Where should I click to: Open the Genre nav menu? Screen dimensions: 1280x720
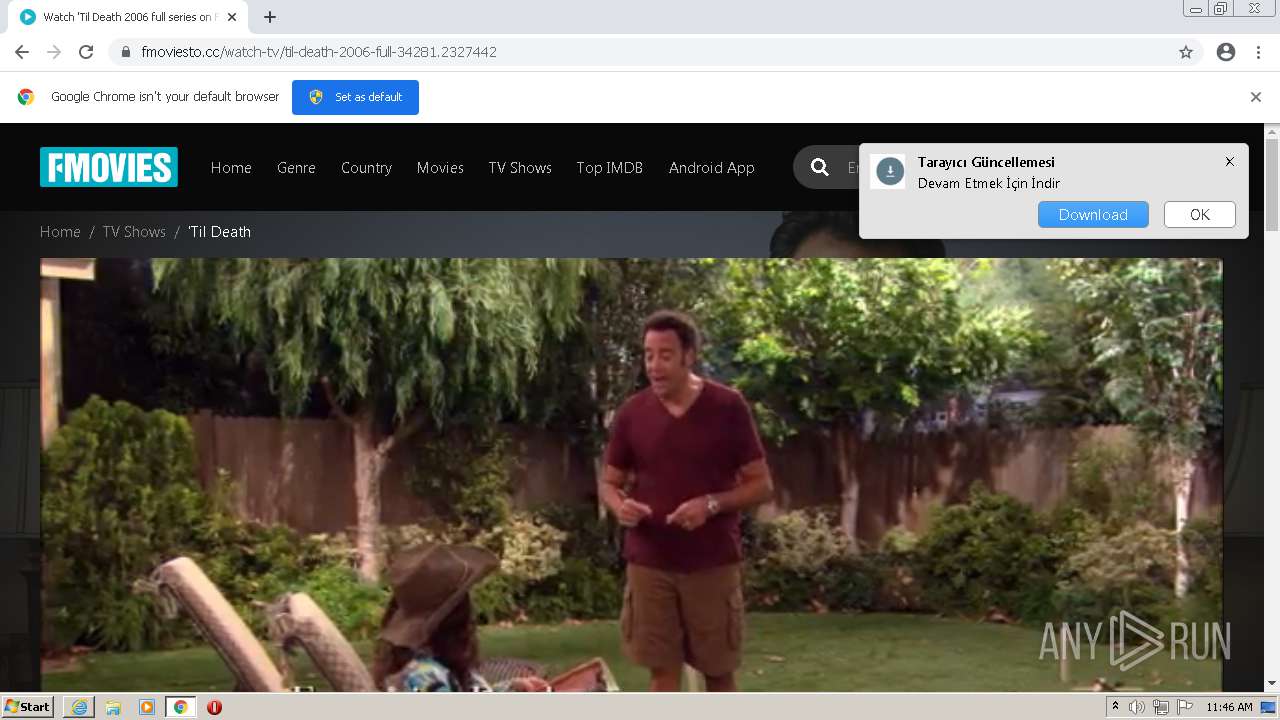(x=296, y=168)
